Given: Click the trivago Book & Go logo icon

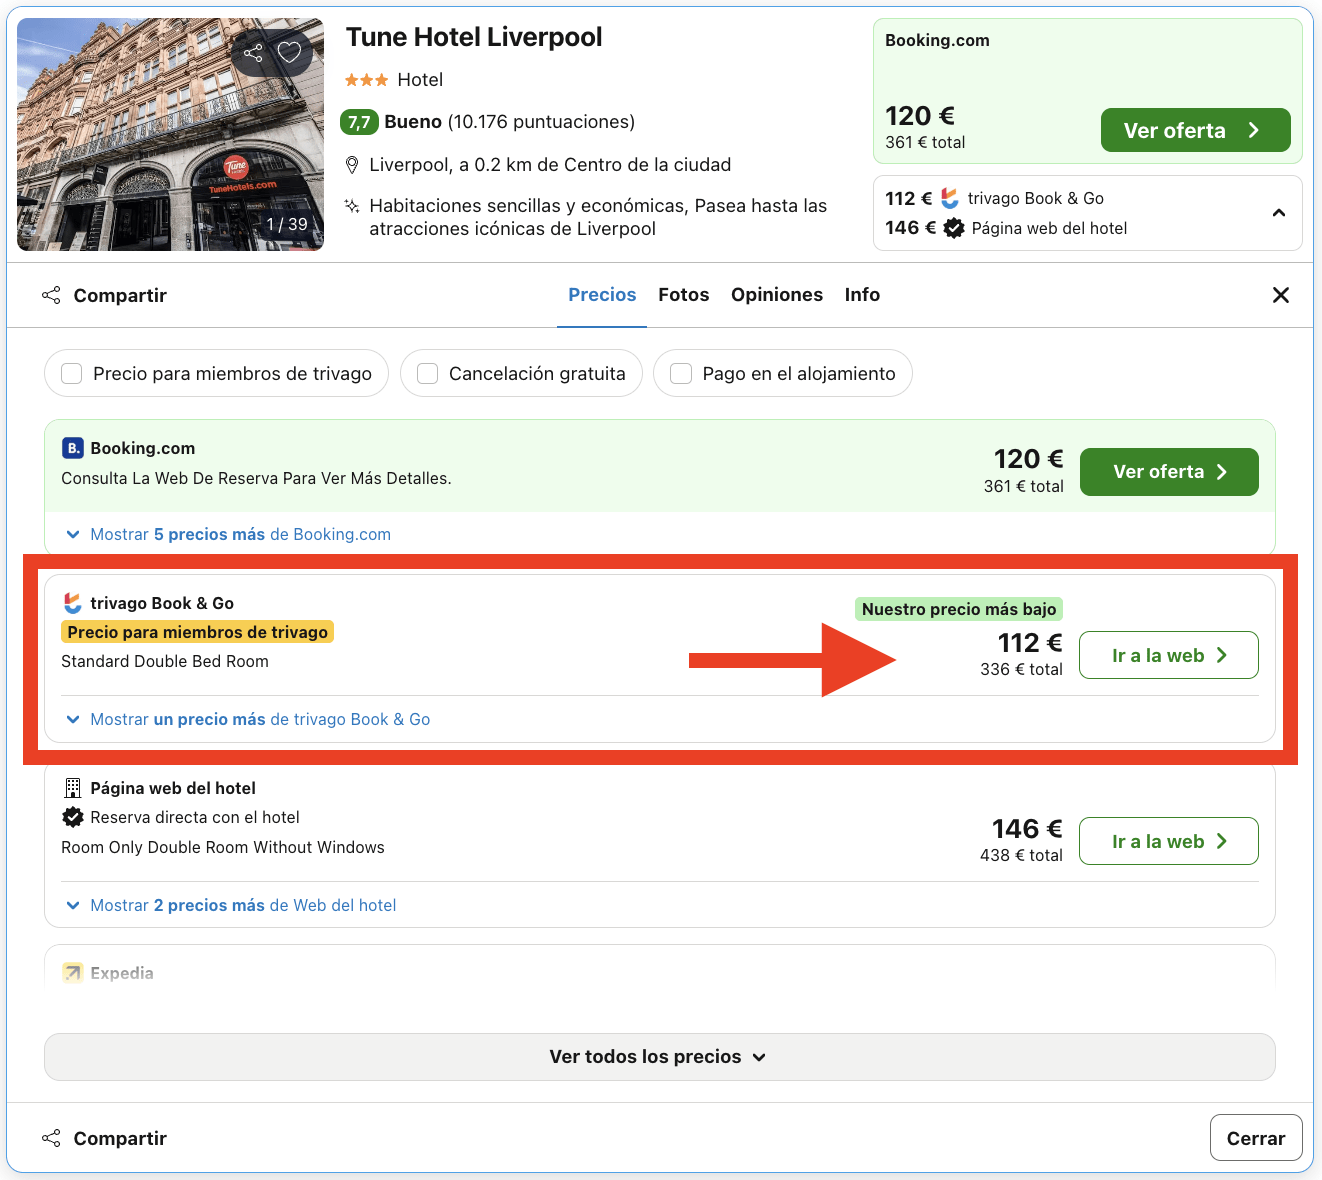Looking at the screenshot, I should click(71, 602).
